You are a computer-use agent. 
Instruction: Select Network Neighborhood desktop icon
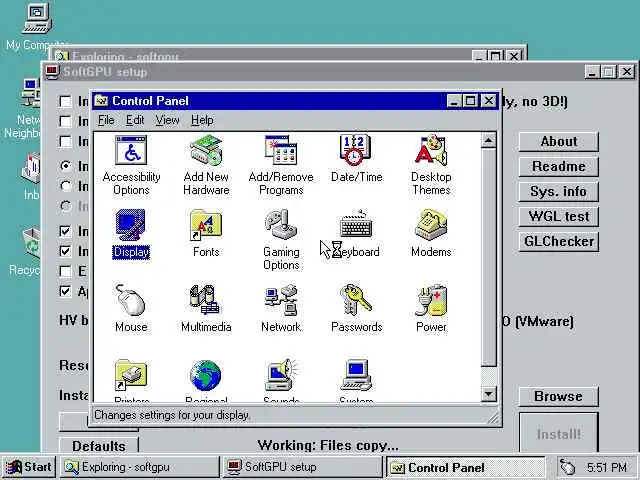tap(24, 108)
